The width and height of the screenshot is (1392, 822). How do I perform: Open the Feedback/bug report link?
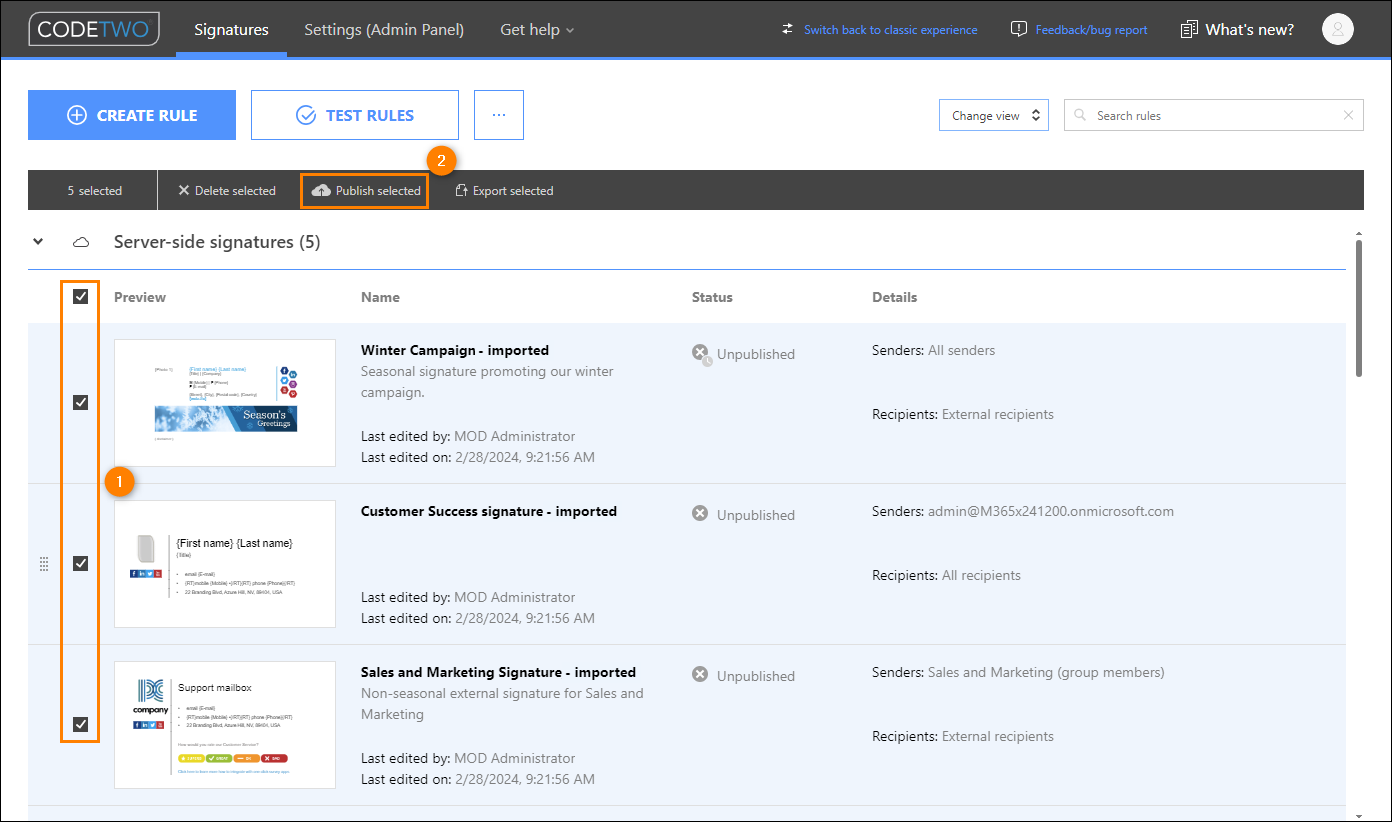pos(1091,30)
